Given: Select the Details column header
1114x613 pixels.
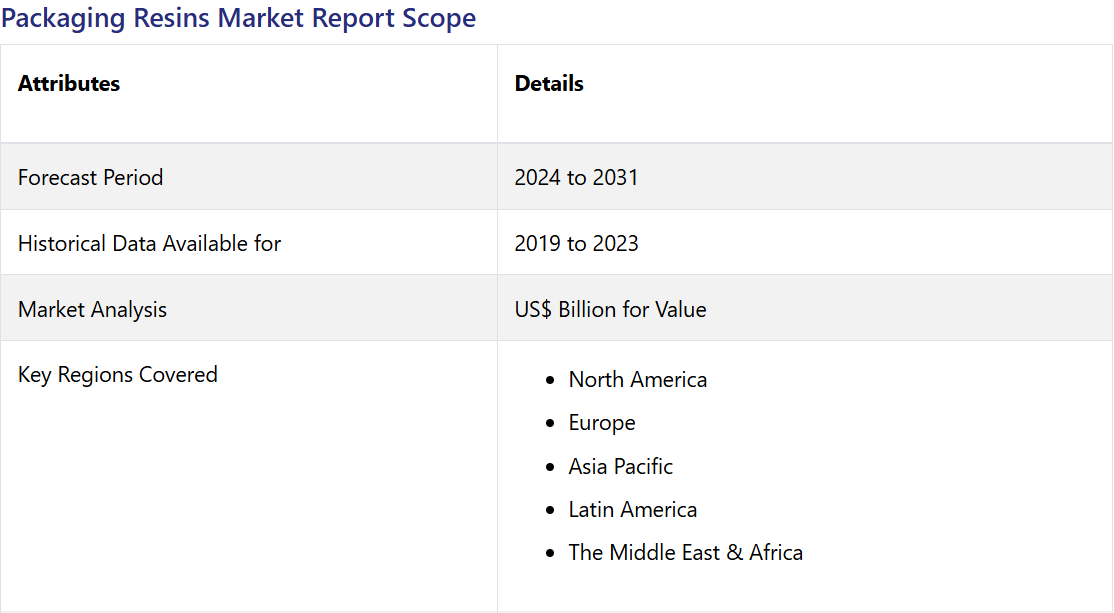Looking at the screenshot, I should pyautogui.click(x=549, y=84).
